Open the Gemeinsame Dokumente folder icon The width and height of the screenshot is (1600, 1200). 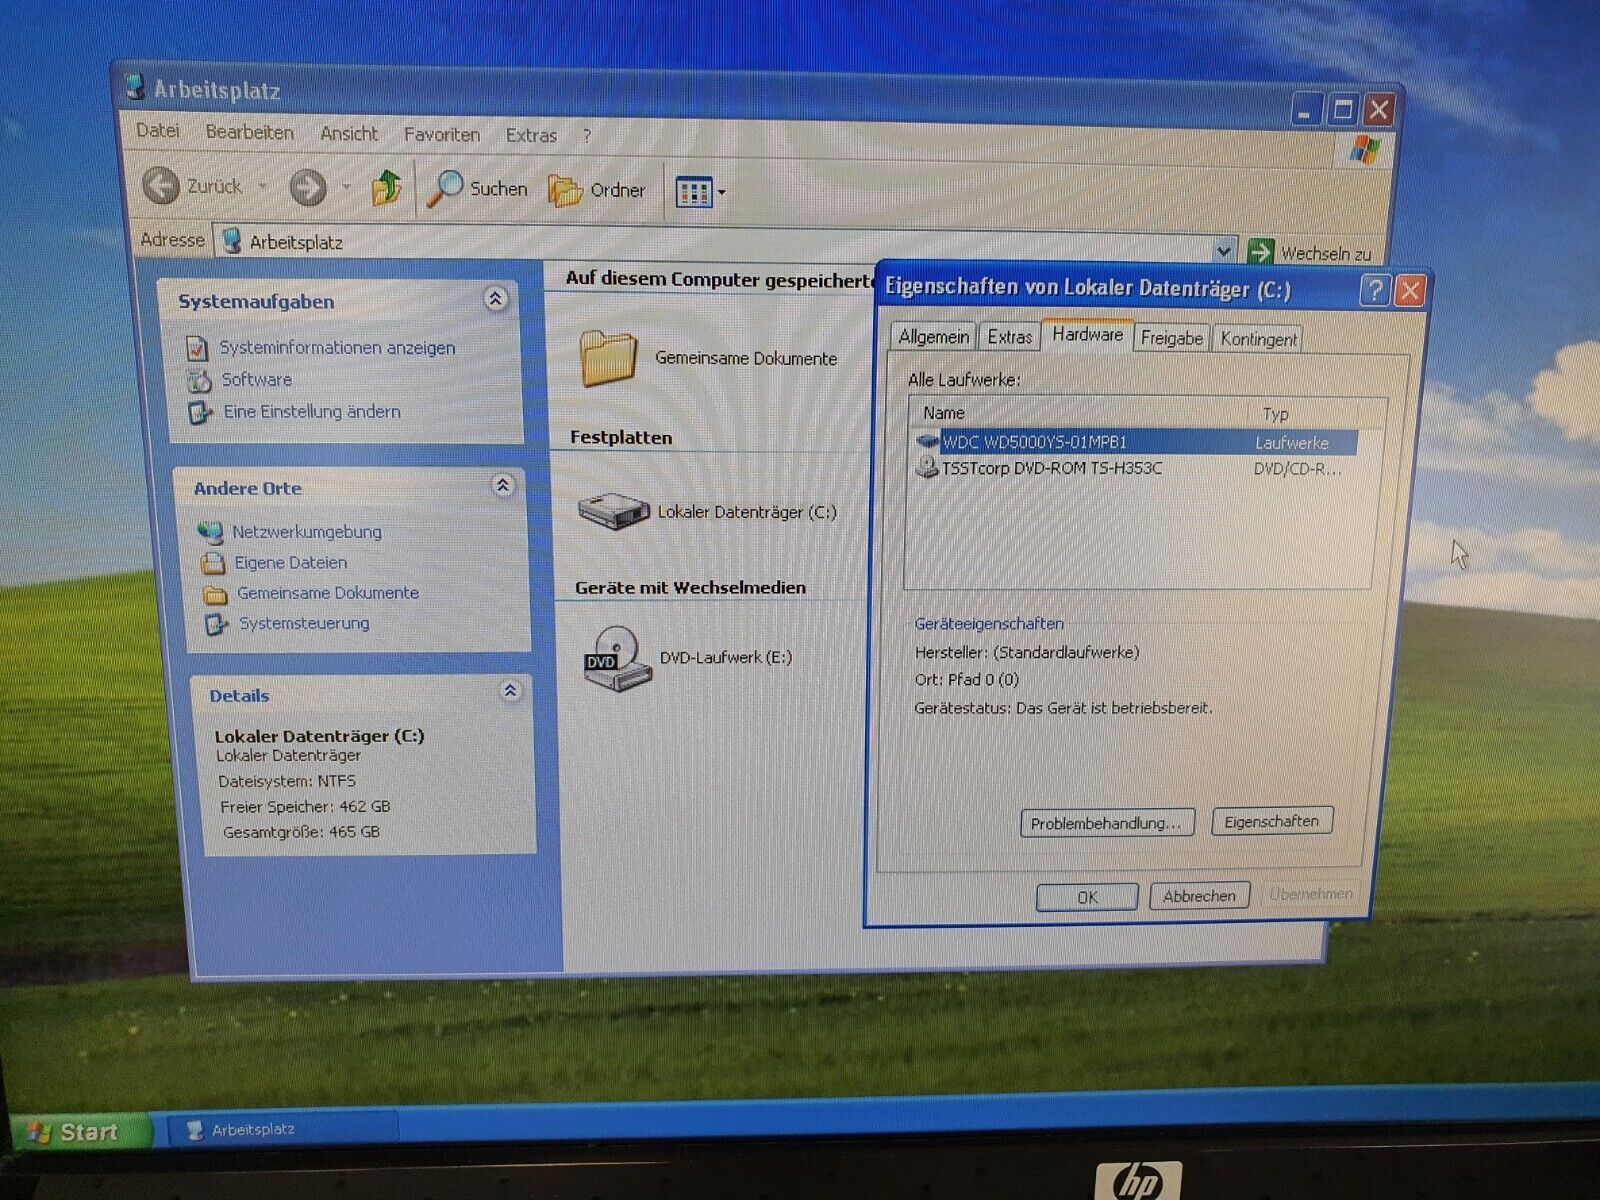[608, 358]
